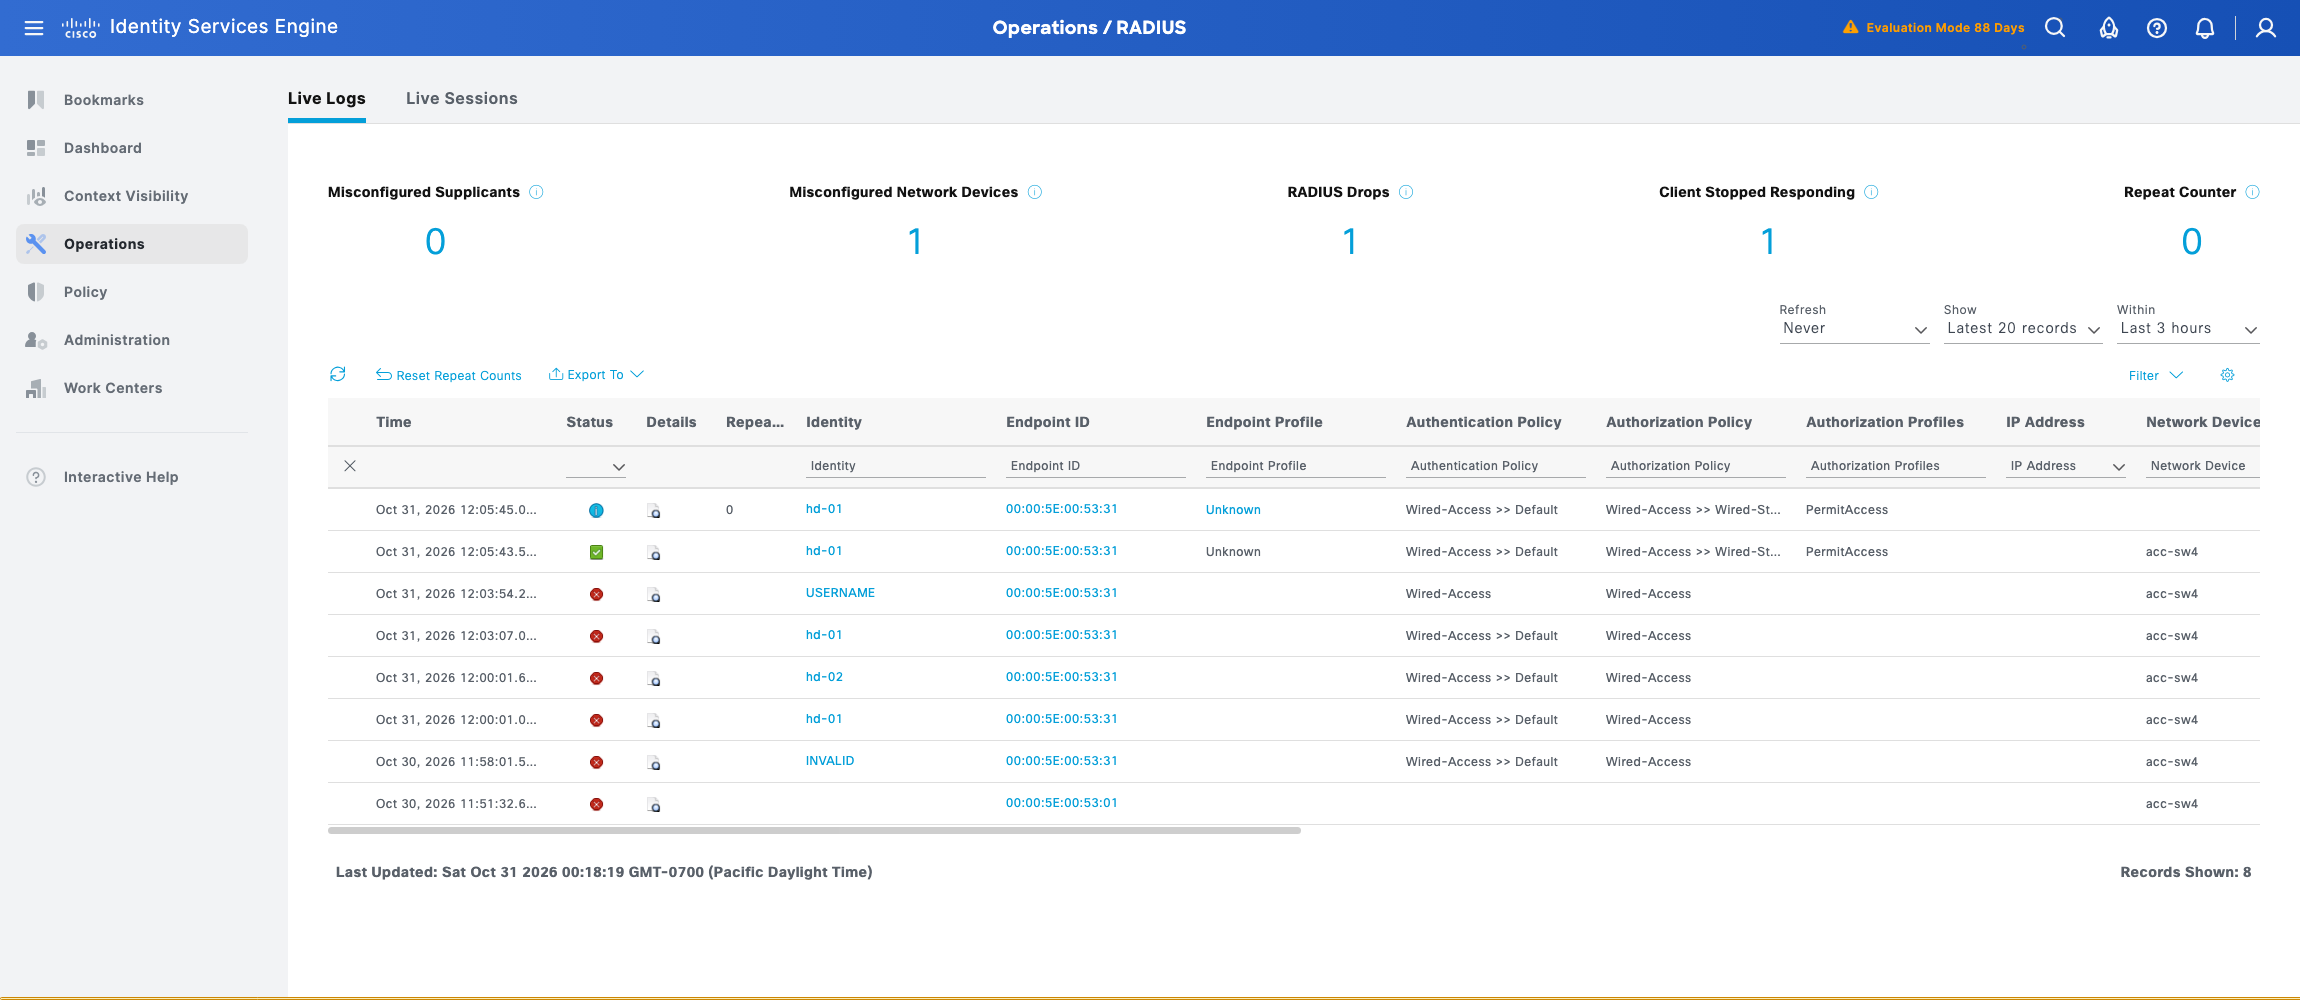Viewport: 2300px width, 1000px height.
Task: Click the horizontal table scrollbar
Action: click(x=814, y=830)
